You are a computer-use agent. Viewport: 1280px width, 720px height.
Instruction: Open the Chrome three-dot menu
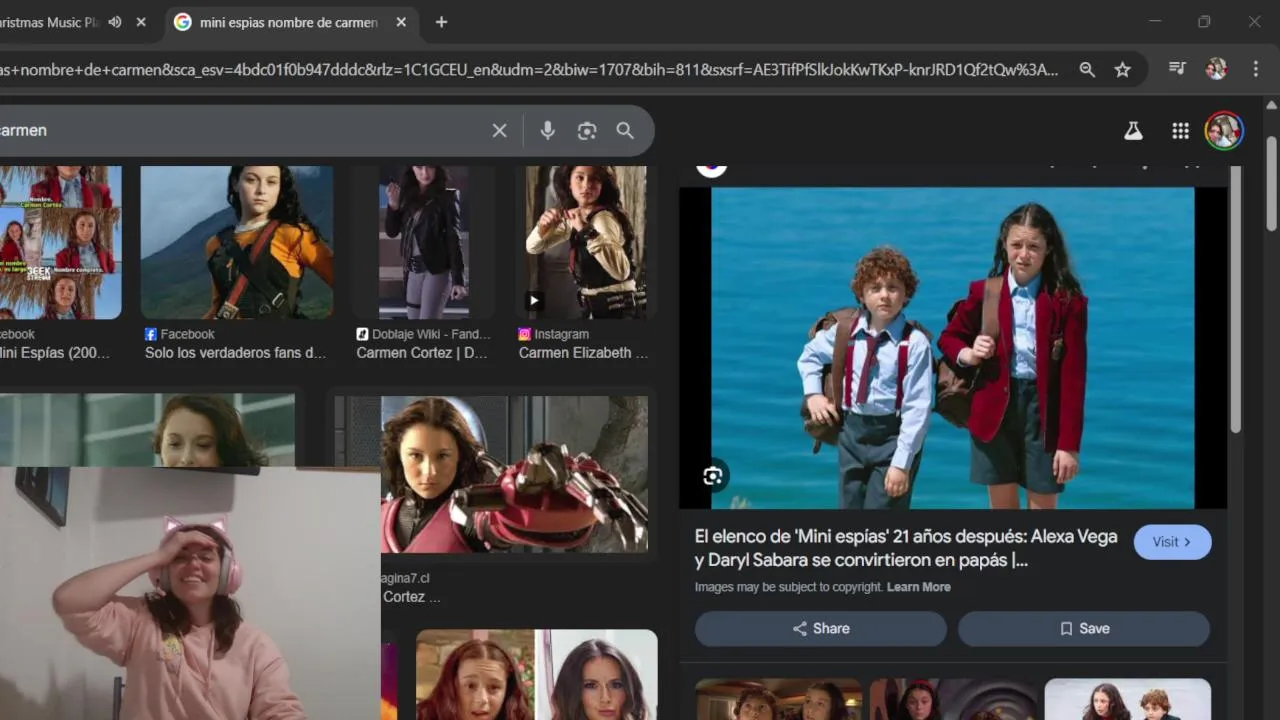(1256, 69)
